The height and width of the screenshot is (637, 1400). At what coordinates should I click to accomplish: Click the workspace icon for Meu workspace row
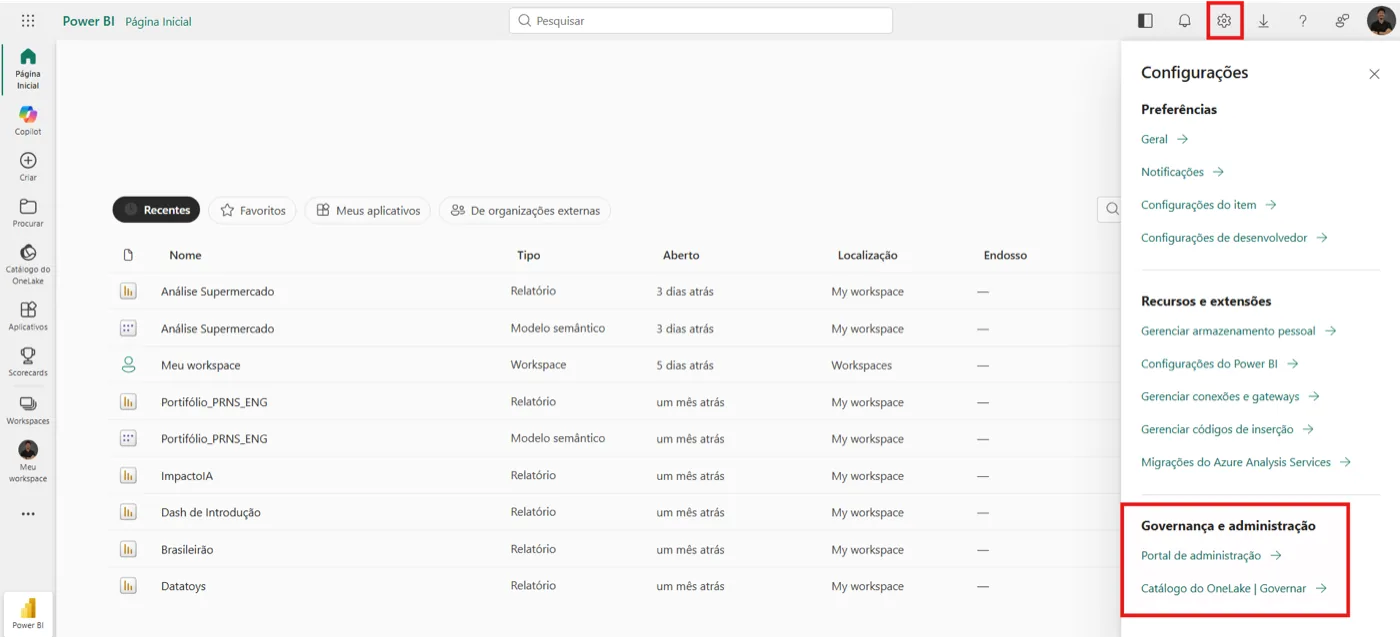click(128, 365)
